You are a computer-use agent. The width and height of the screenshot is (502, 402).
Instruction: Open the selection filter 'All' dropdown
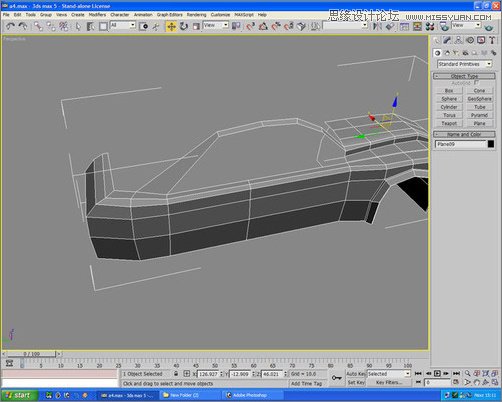pos(123,25)
